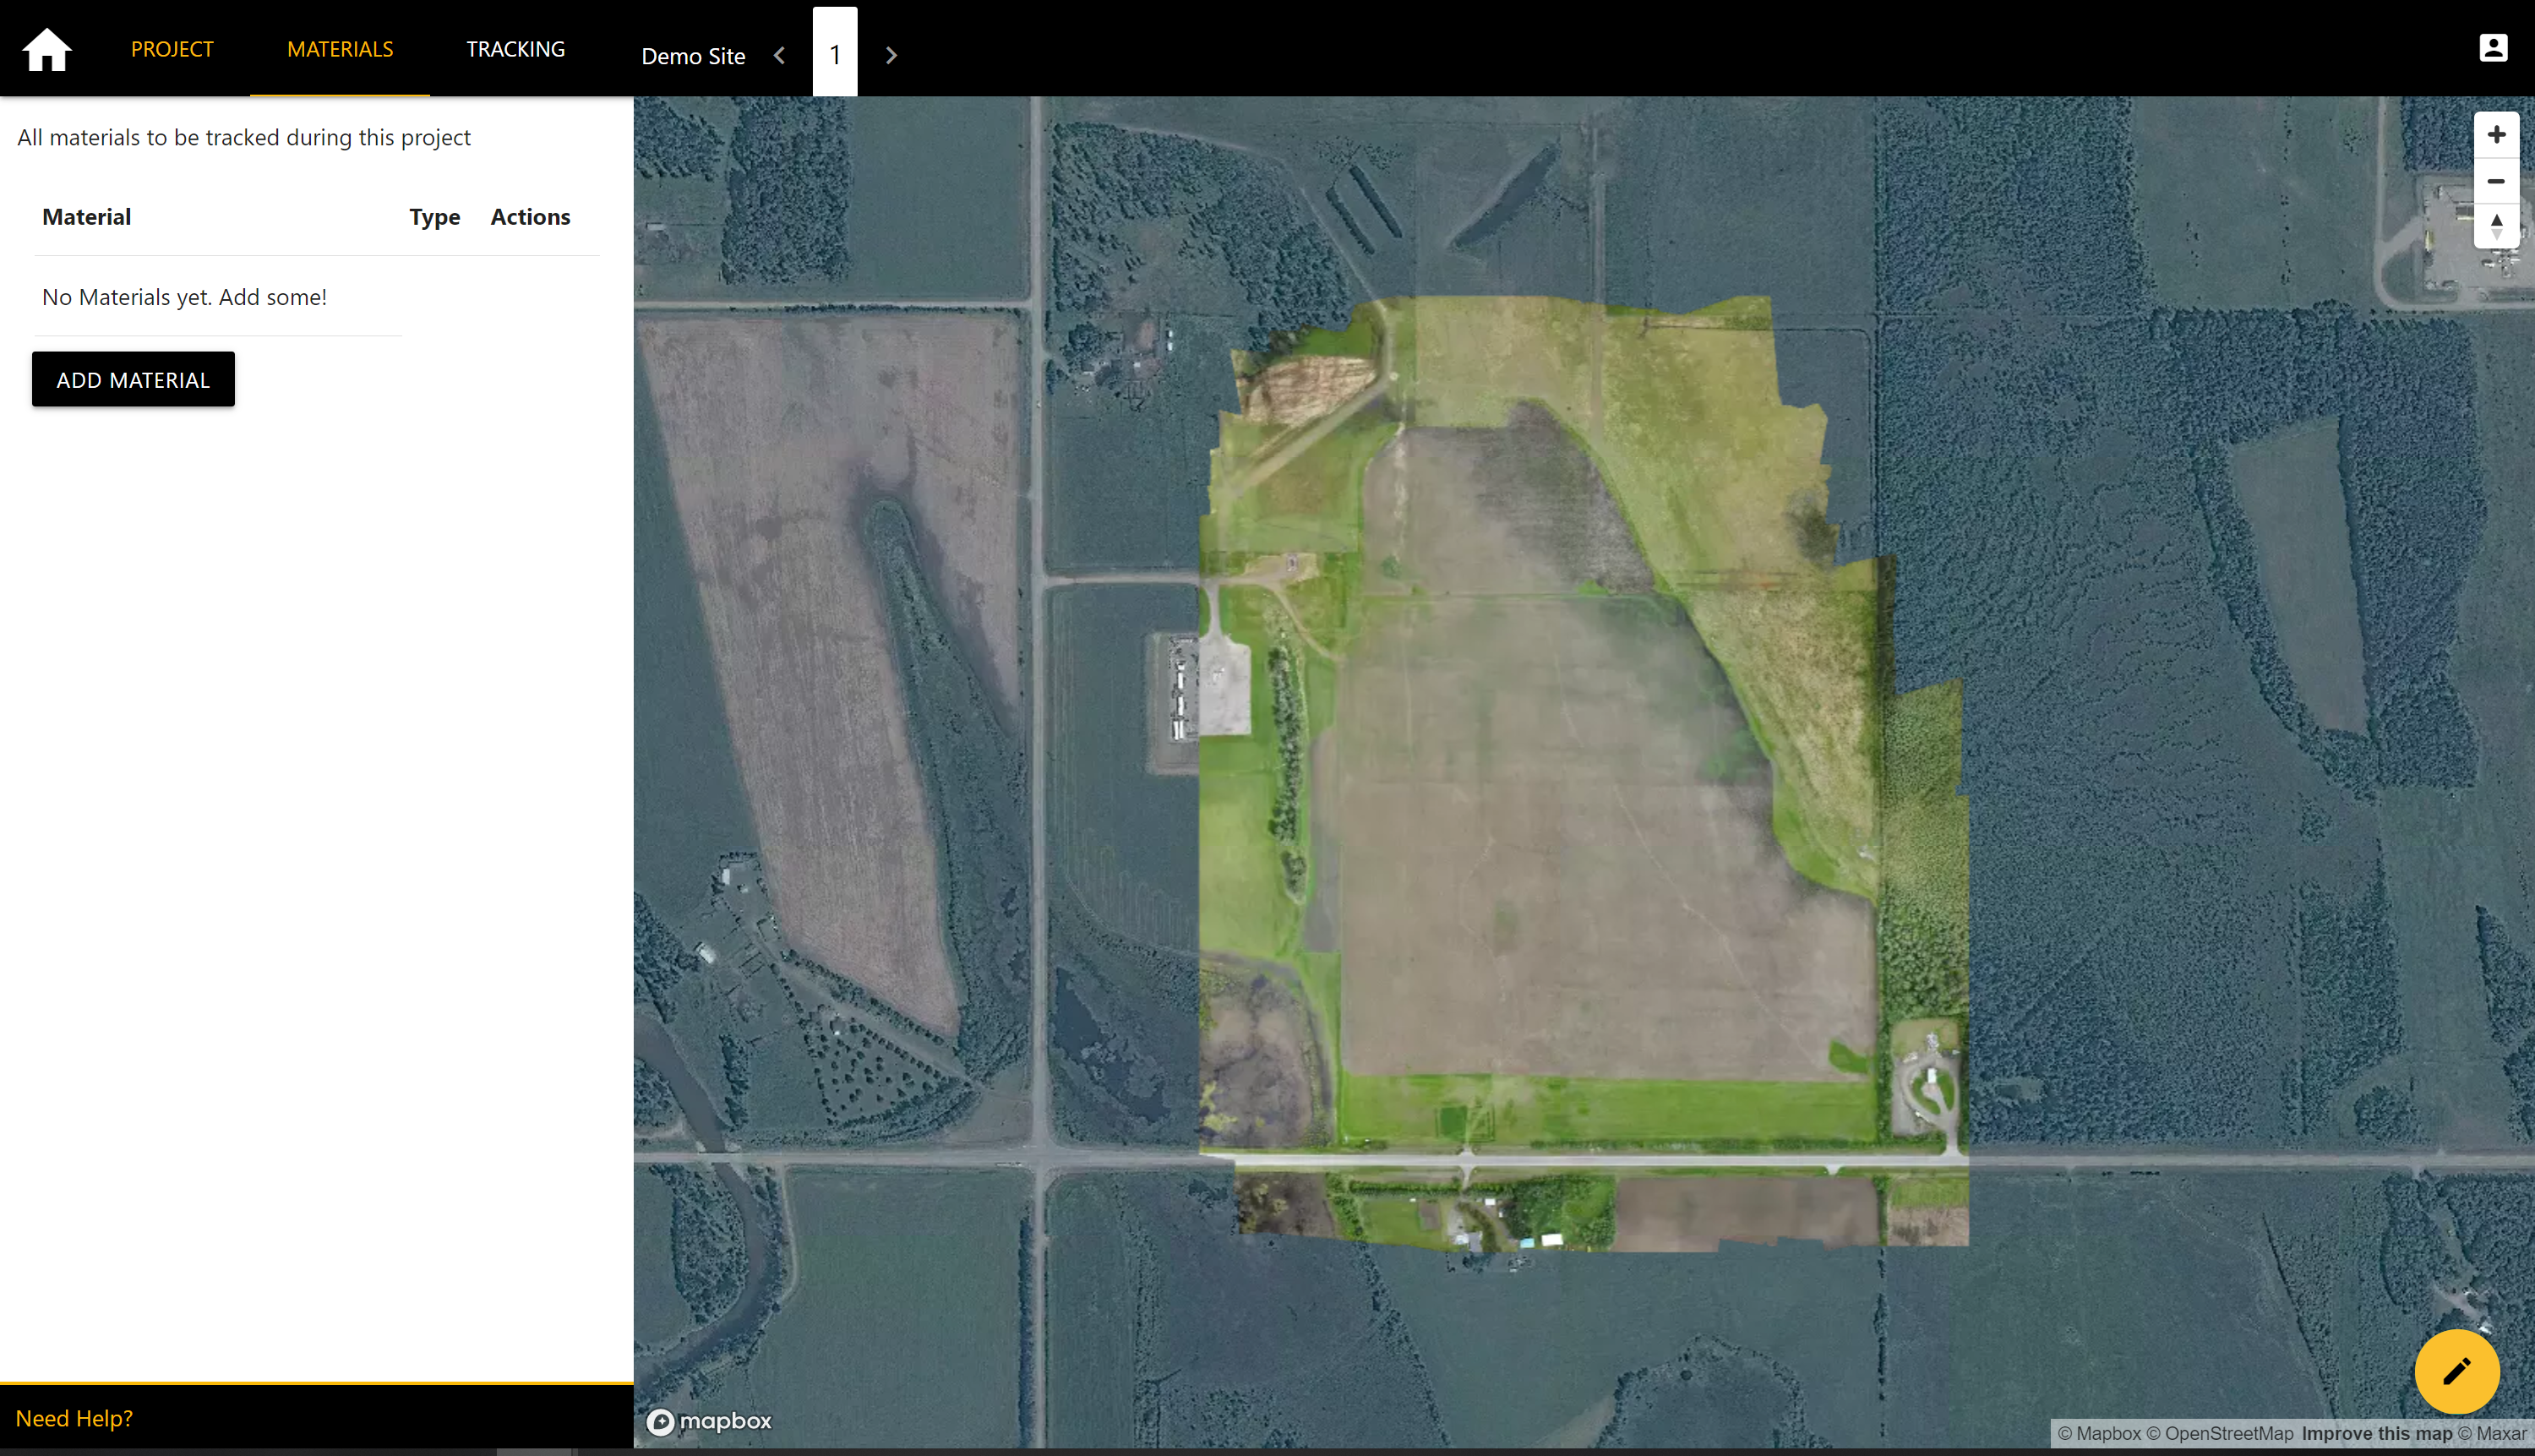Reset map bearing to north
This screenshot has height=1456, width=2535.
(2496, 227)
